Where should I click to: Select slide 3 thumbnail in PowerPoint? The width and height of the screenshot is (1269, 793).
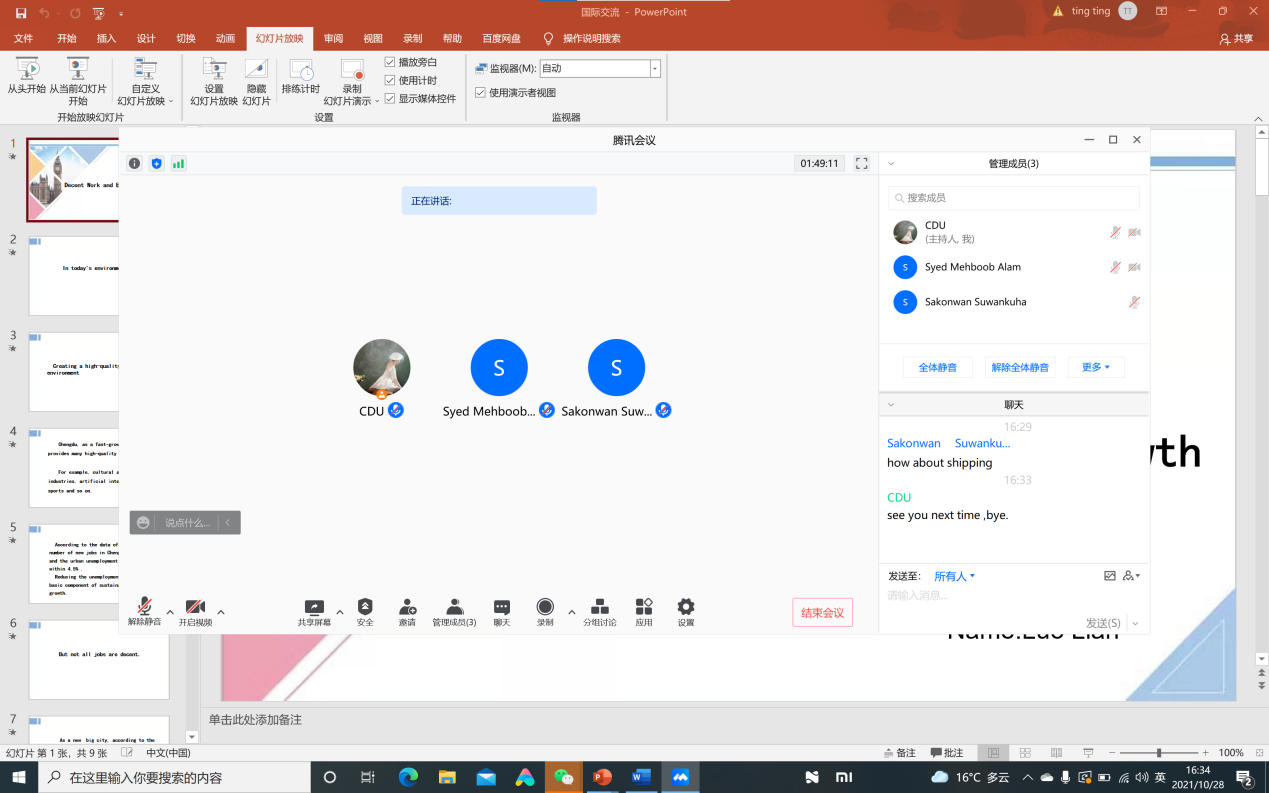pos(98,372)
